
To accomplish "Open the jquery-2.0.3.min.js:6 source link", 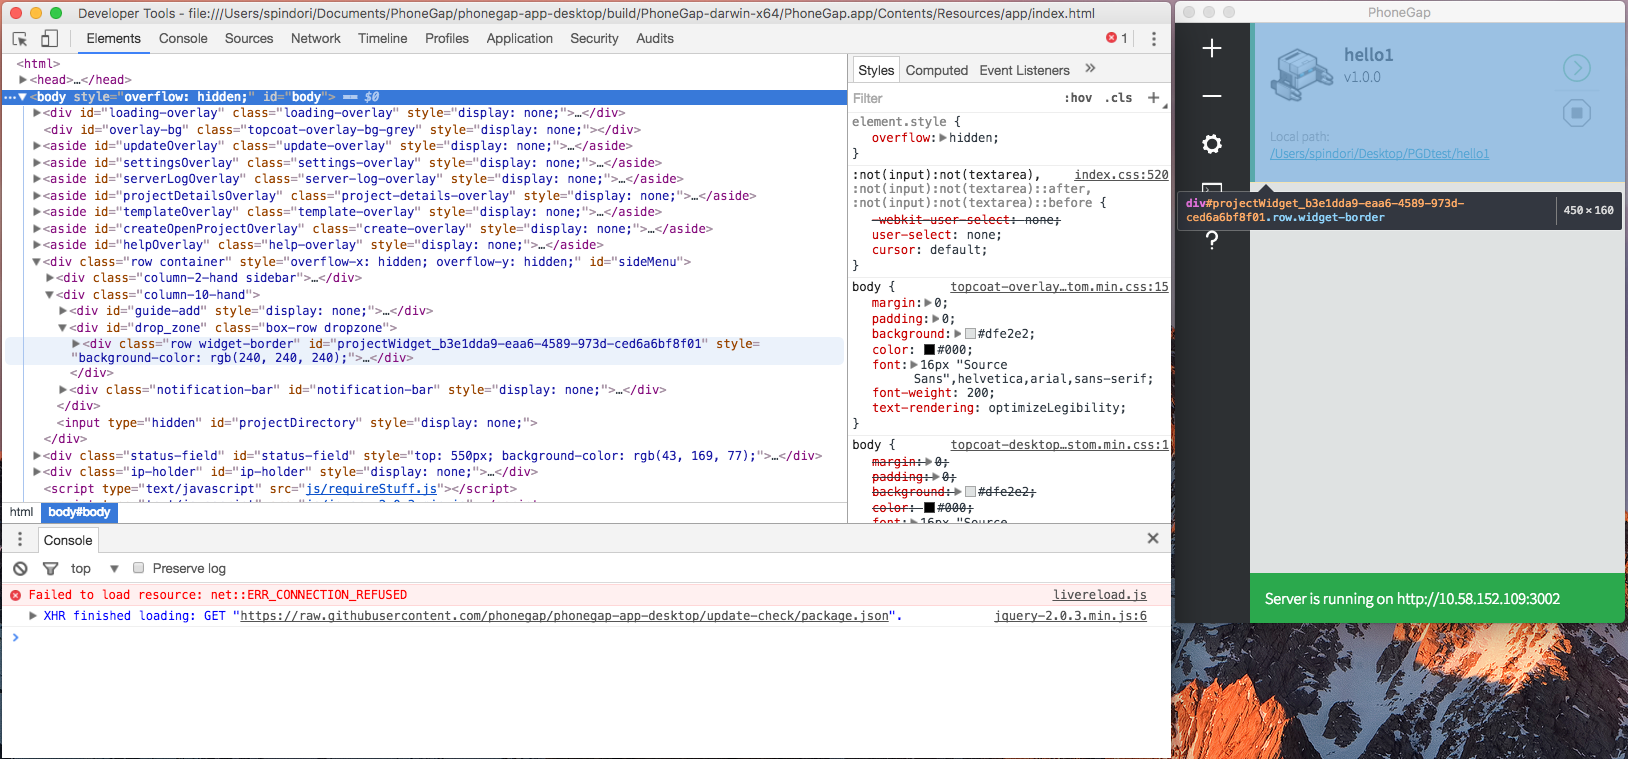I will point(1070,616).
